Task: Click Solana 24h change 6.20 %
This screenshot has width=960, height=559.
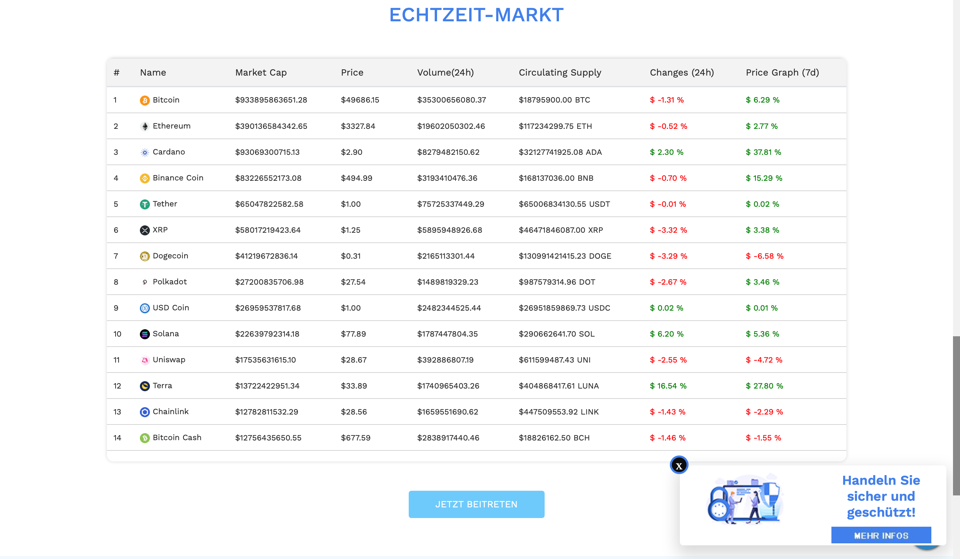Action: [x=667, y=334]
